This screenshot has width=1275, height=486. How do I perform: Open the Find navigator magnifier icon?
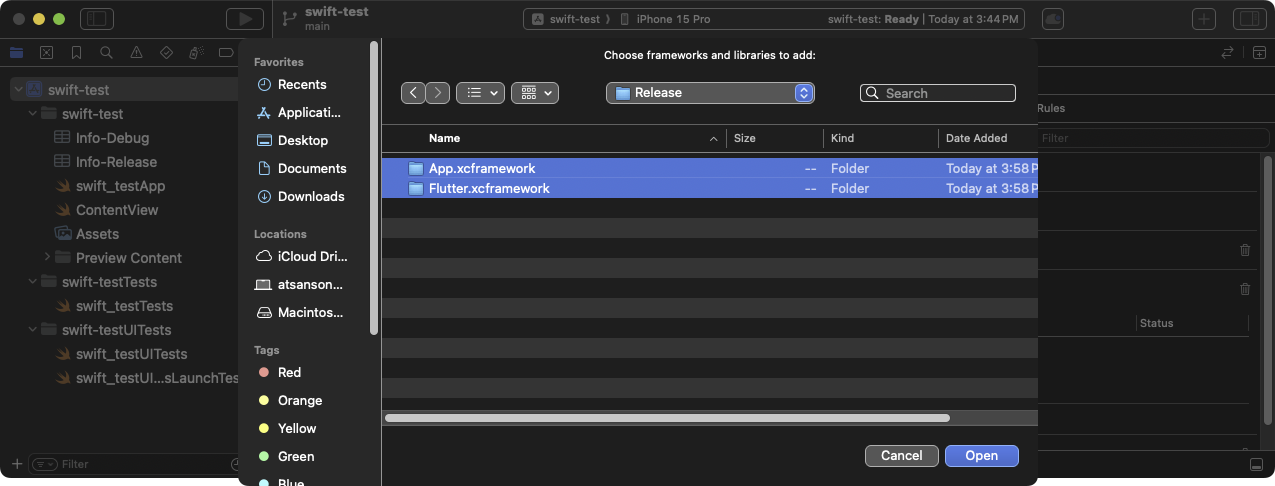coord(106,52)
